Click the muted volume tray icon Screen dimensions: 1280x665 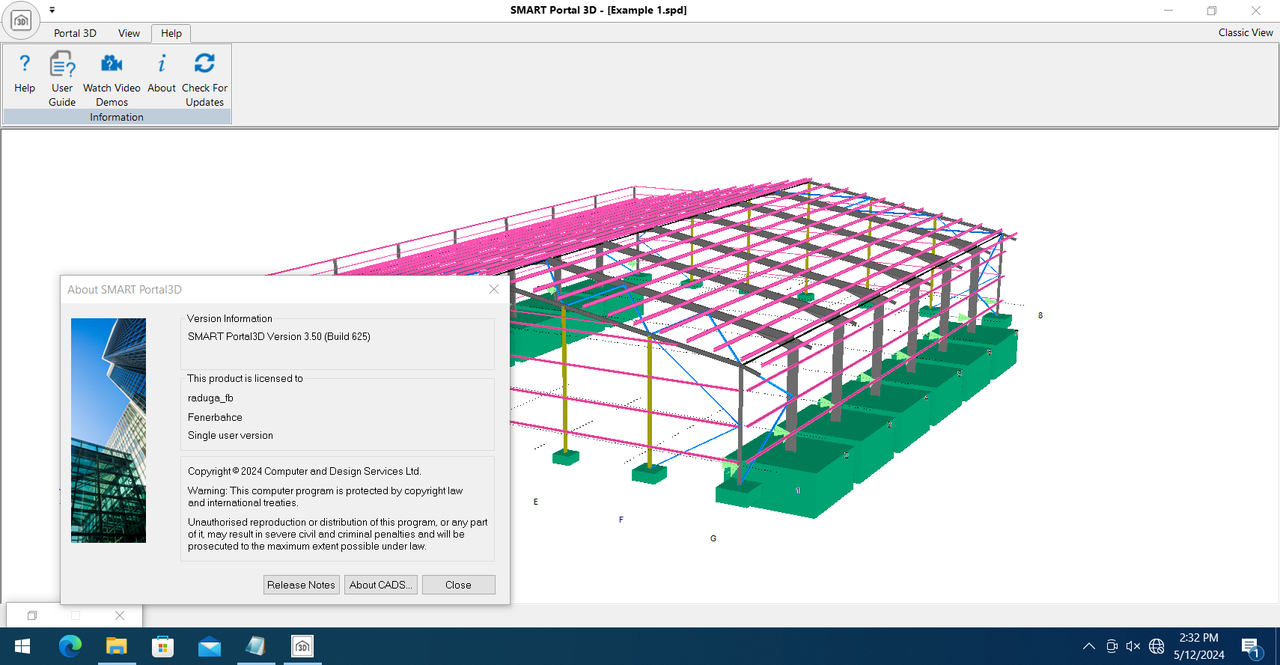point(1134,647)
